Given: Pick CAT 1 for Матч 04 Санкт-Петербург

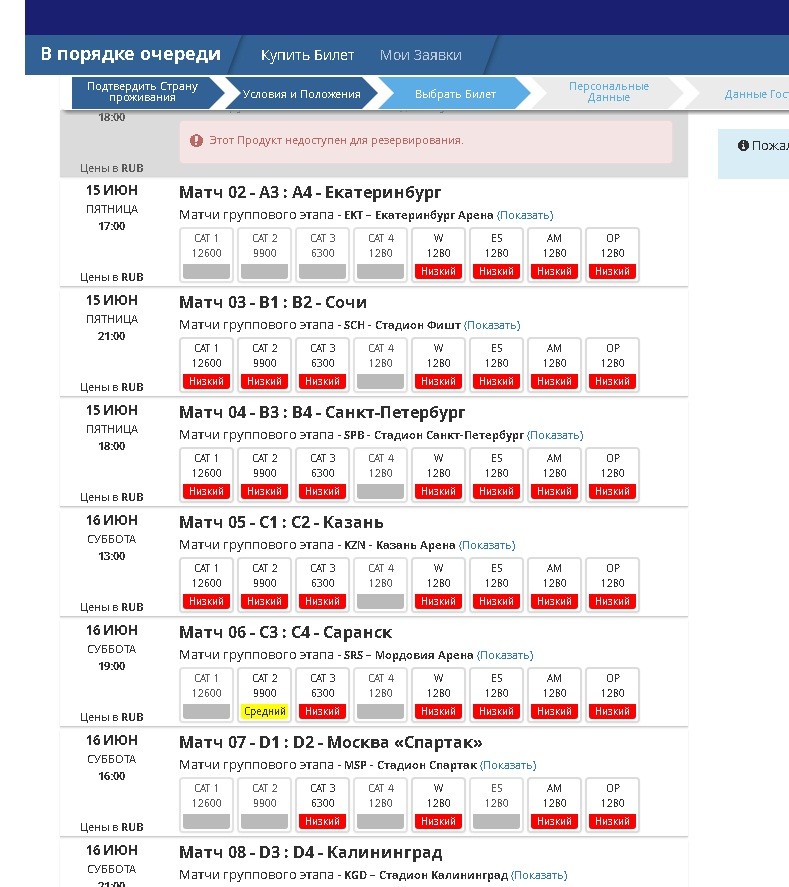Looking at the screenshot, I should click(x=206, y=475).
